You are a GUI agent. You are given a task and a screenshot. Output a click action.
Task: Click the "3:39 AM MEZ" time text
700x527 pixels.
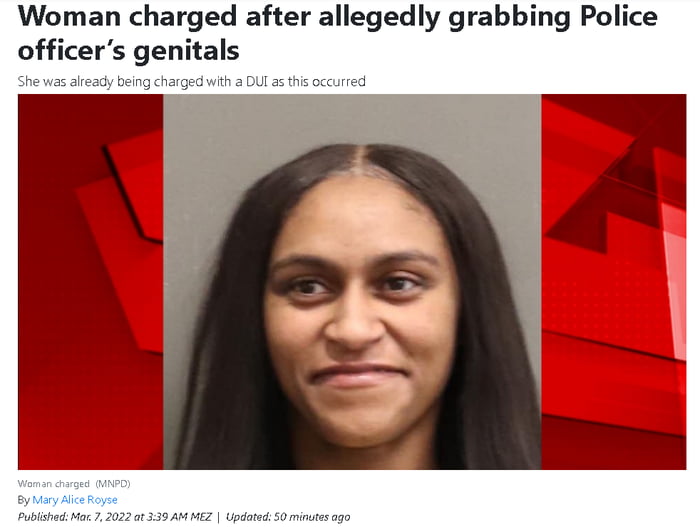click(179, 517)
